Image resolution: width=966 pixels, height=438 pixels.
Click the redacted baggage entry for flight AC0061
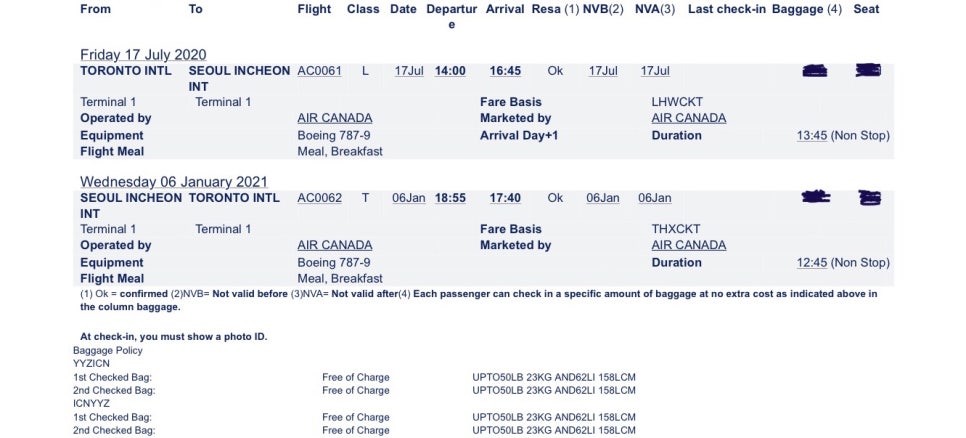pos(814,71)
